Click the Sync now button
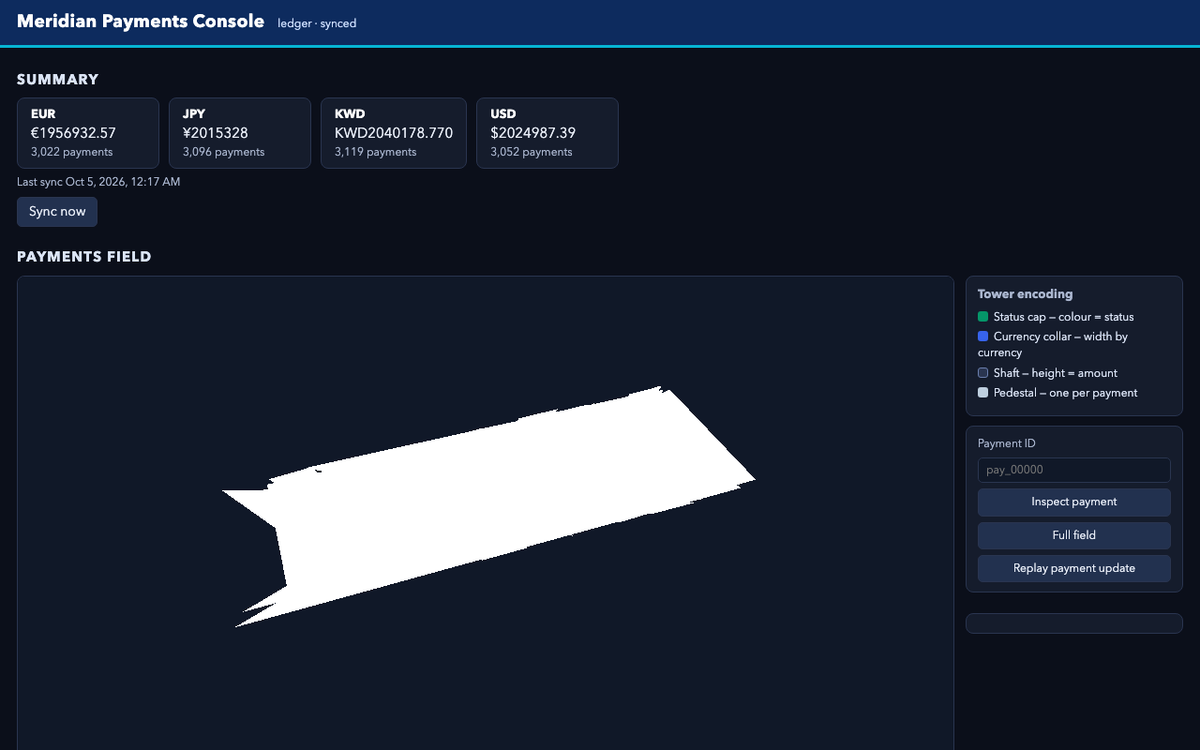1200x750 pixels. (x=57, y=212)
